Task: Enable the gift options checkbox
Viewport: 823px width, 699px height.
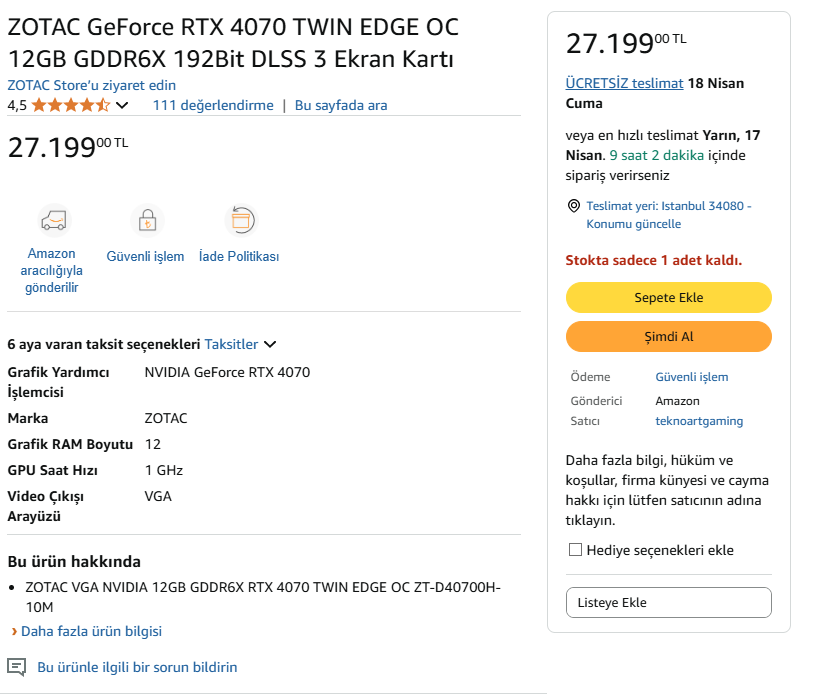Action: point(575,550)
